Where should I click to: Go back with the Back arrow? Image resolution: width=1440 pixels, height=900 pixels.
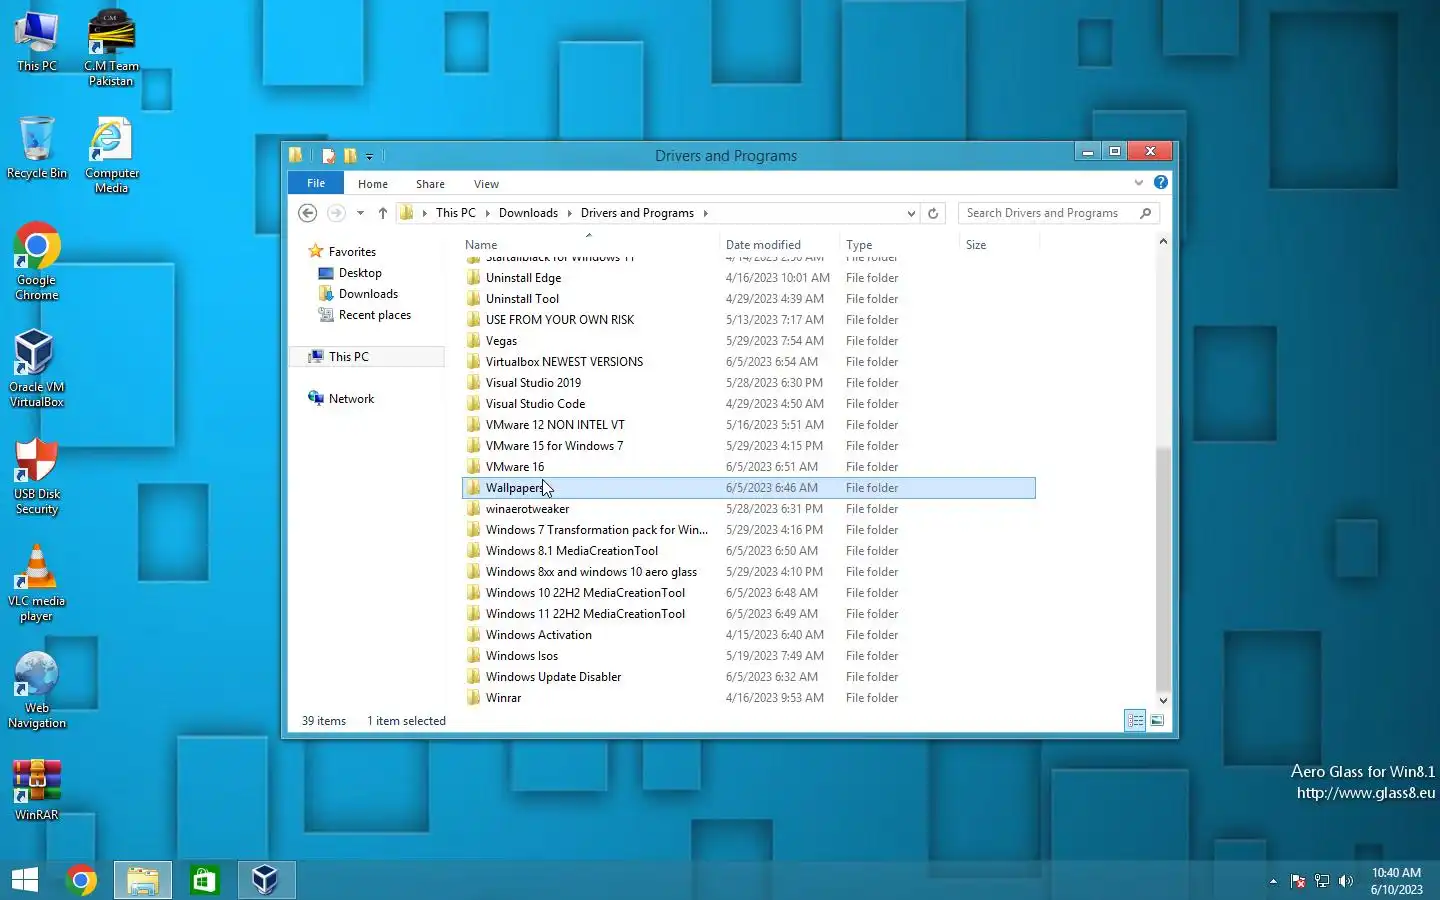308,213
